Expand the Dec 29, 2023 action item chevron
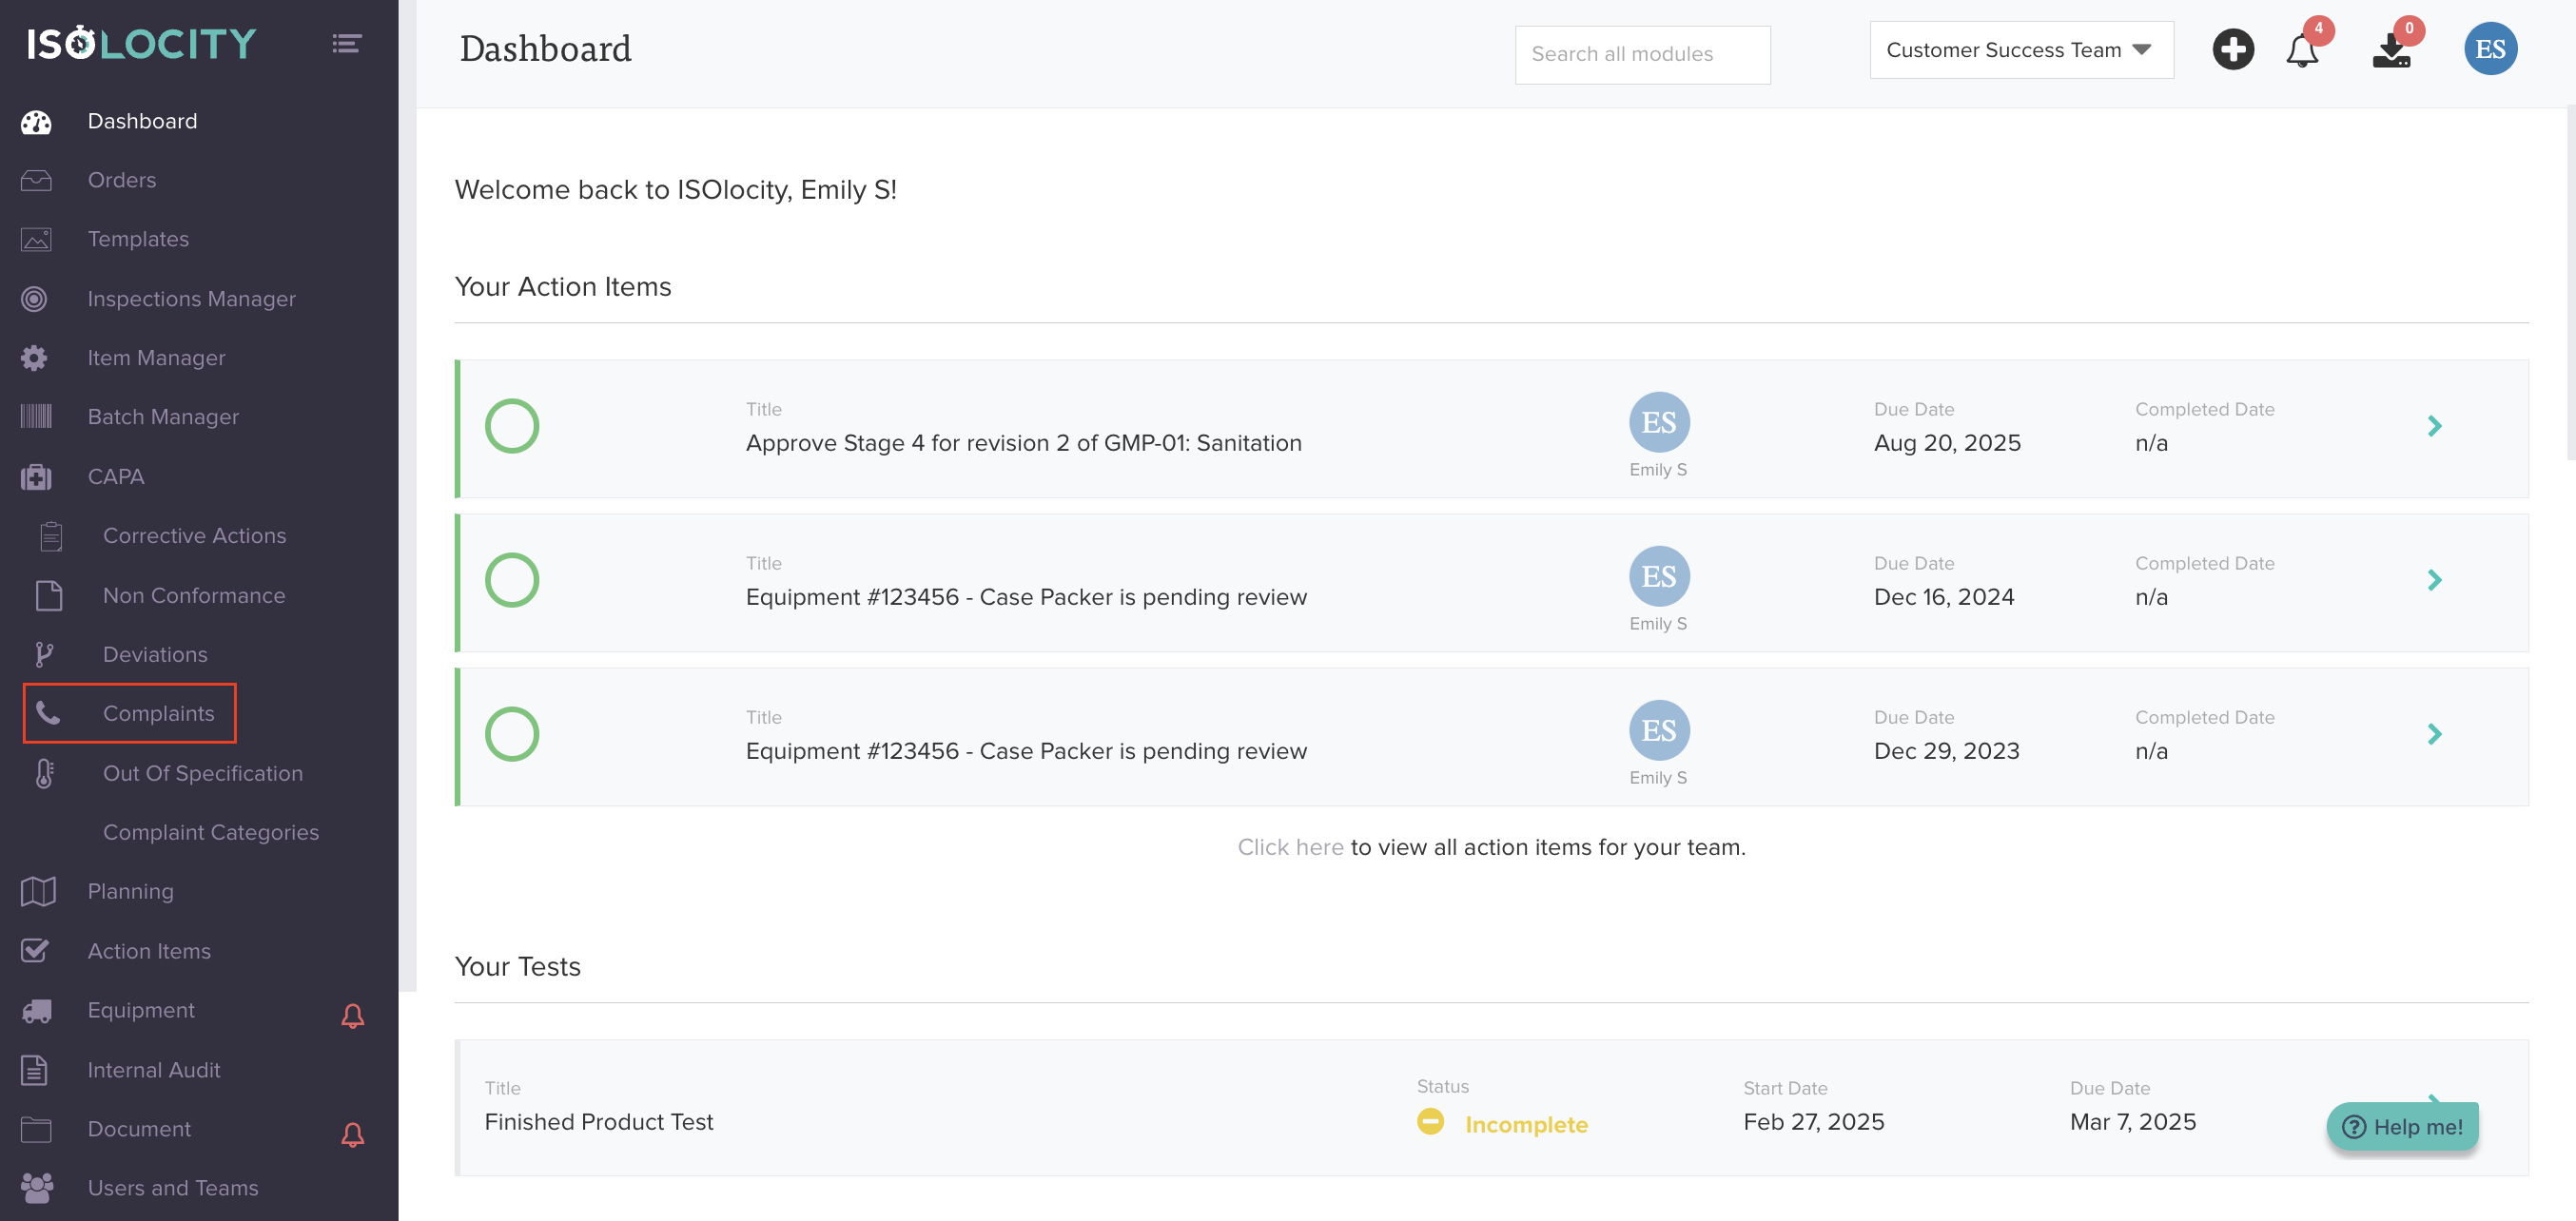The image size is (2576, 1221). [x=2434, y=734]
